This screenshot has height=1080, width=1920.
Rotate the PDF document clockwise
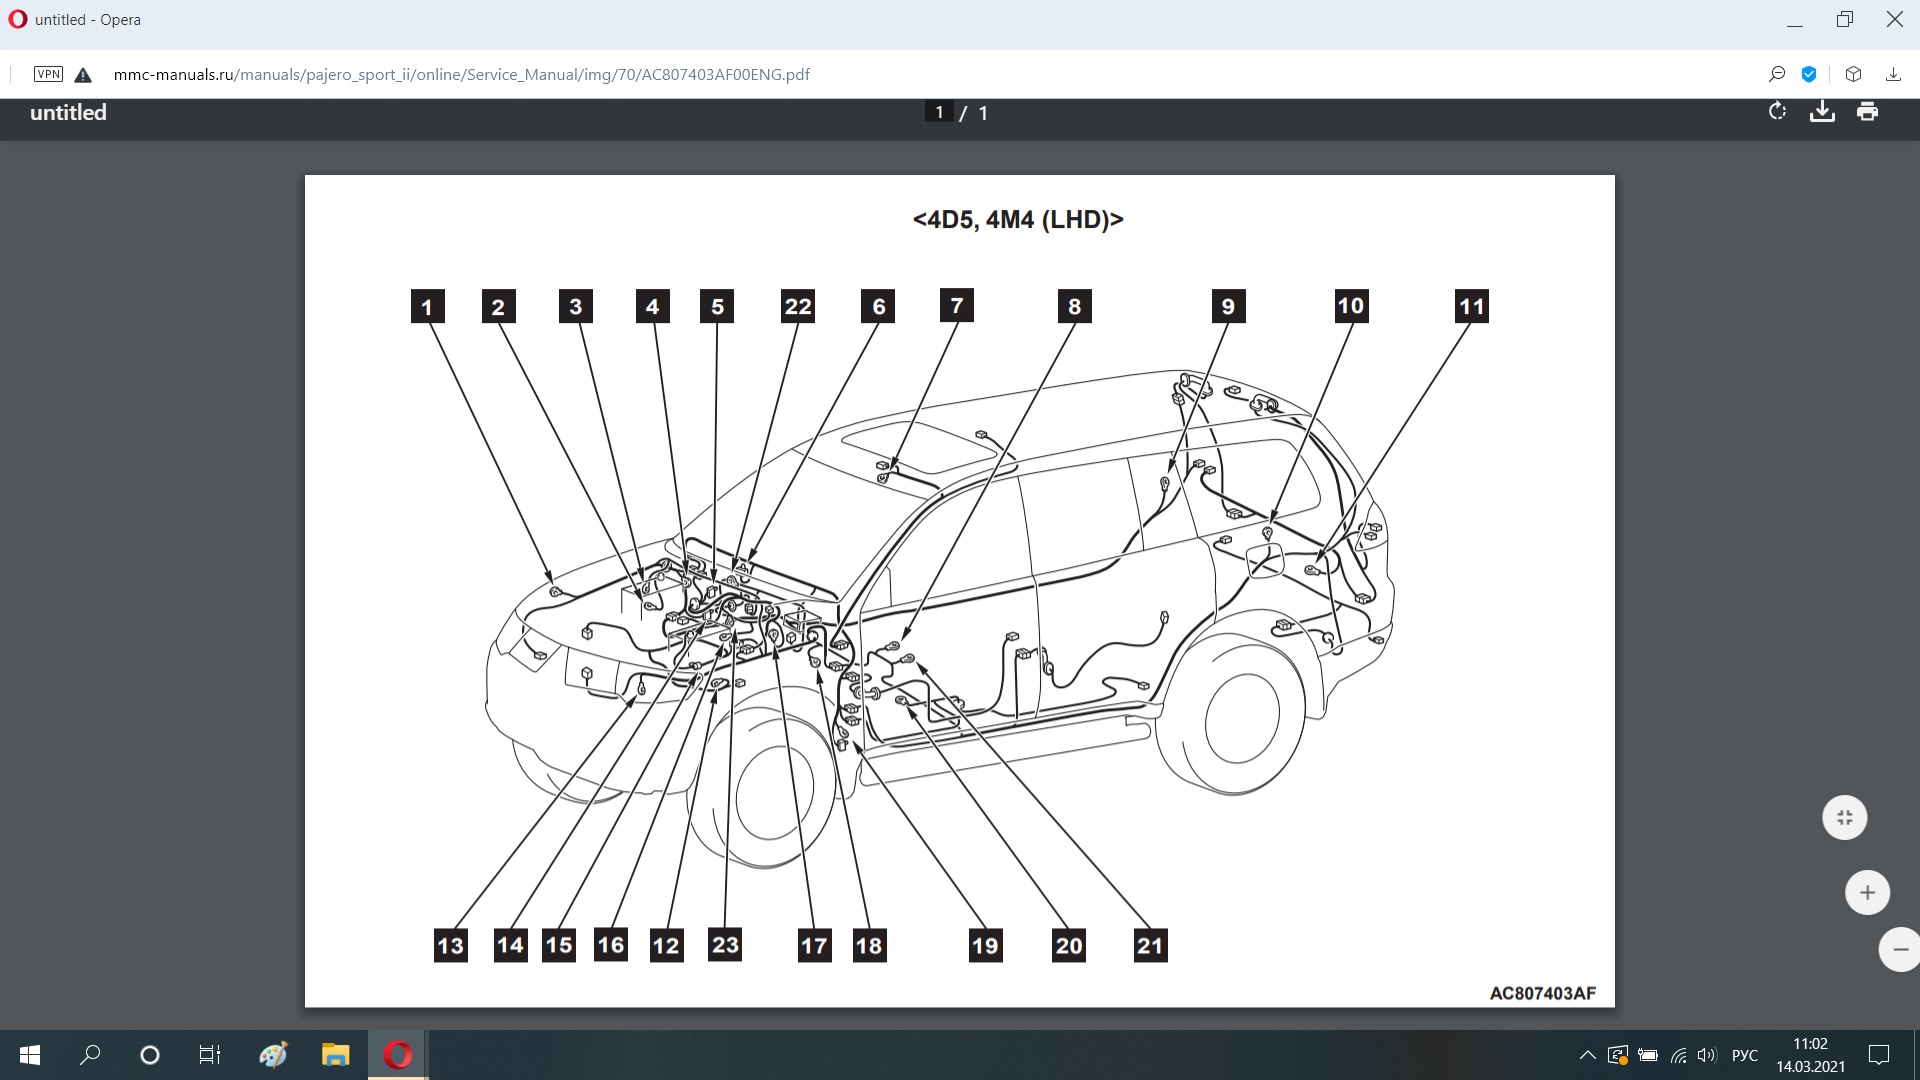tap(1777, 111)
